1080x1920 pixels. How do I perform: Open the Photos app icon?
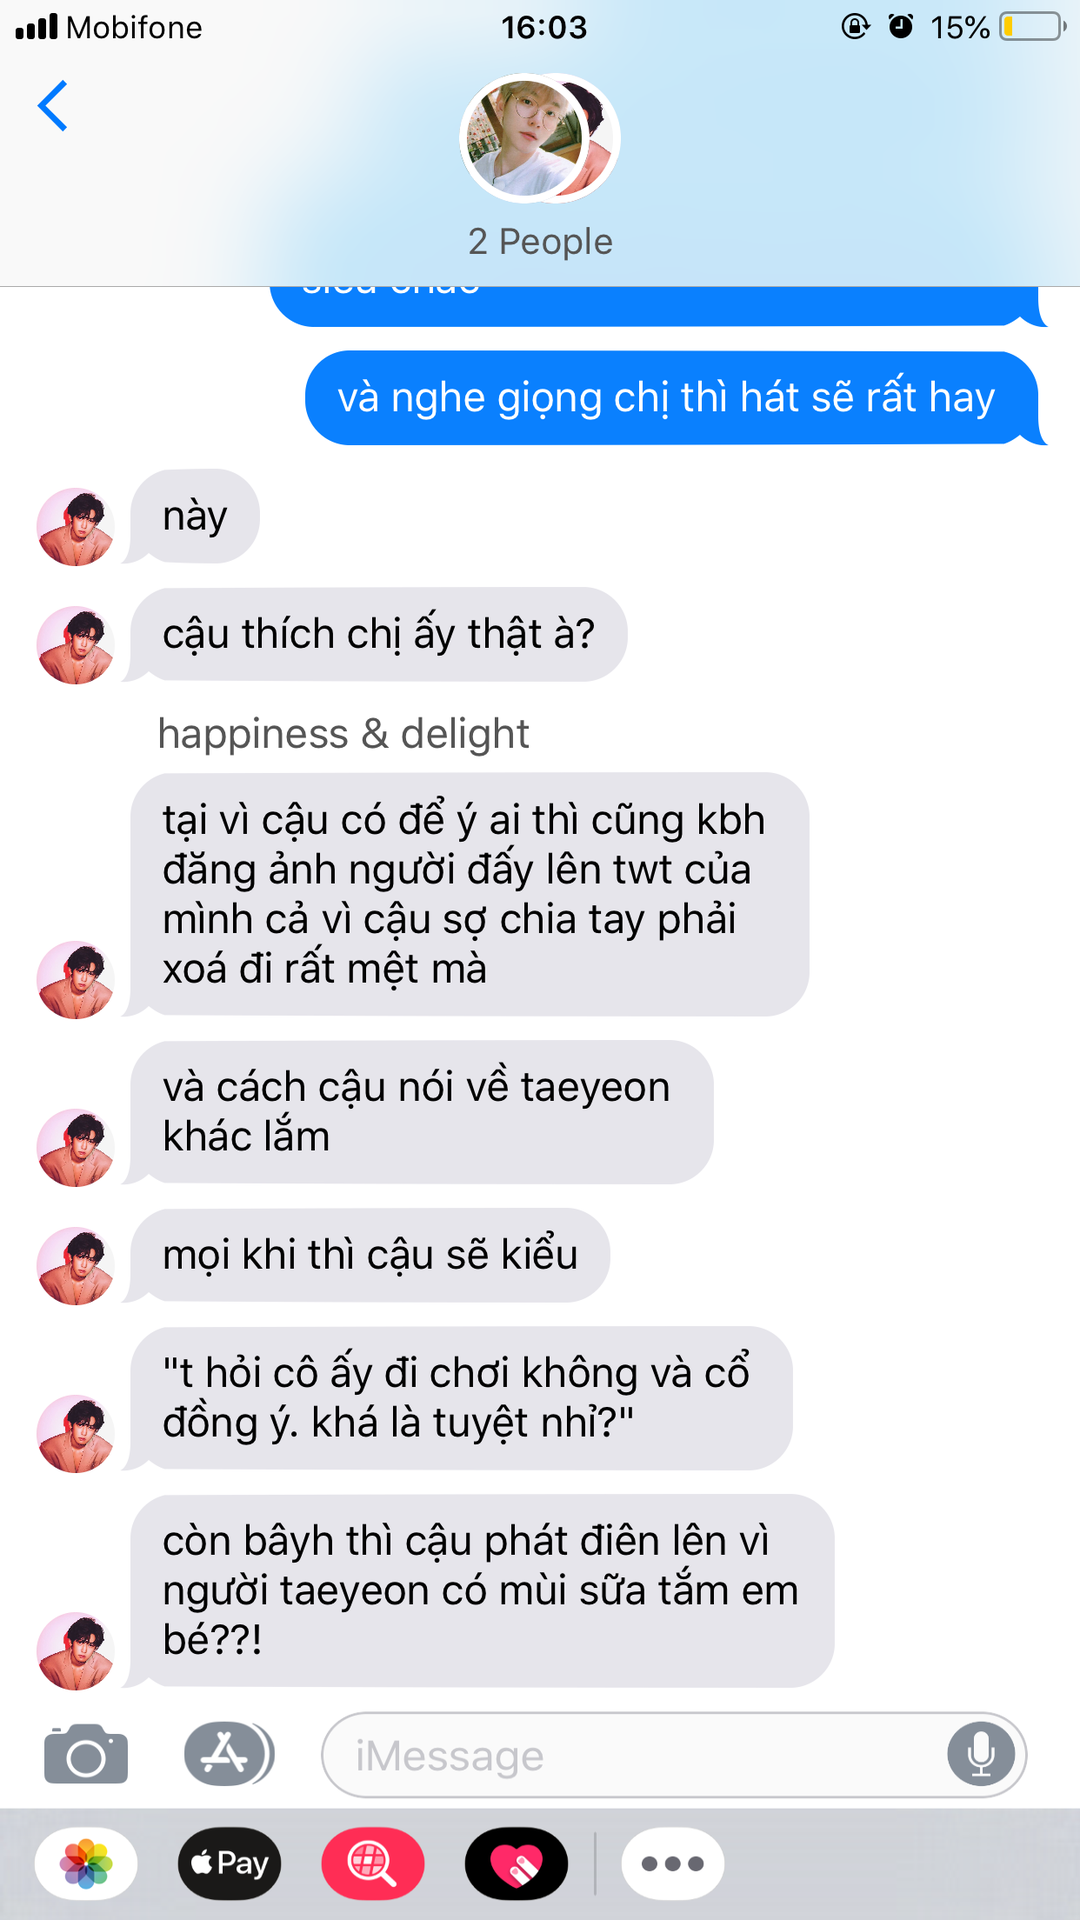click(x=86, y=1864)
